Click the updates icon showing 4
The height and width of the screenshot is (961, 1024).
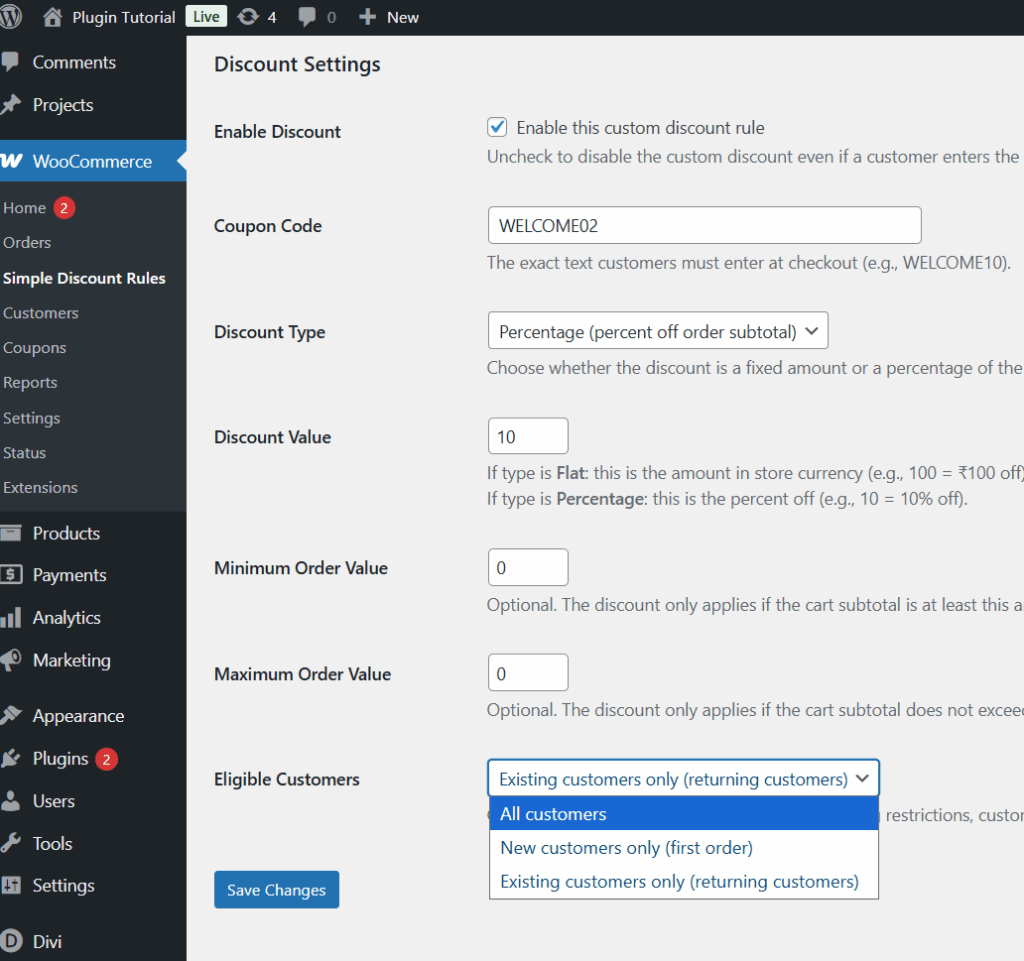point(248,17)
